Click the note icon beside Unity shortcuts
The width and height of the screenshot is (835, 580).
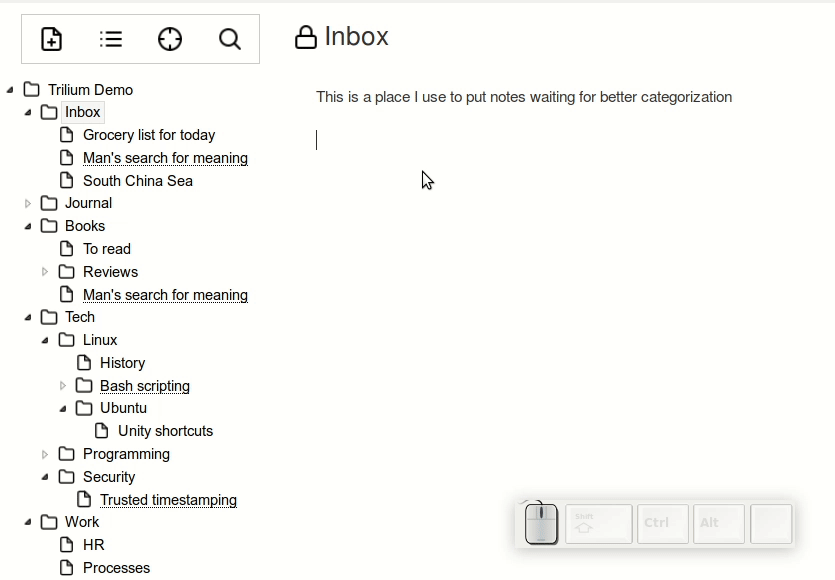click(x=102, y=431)
